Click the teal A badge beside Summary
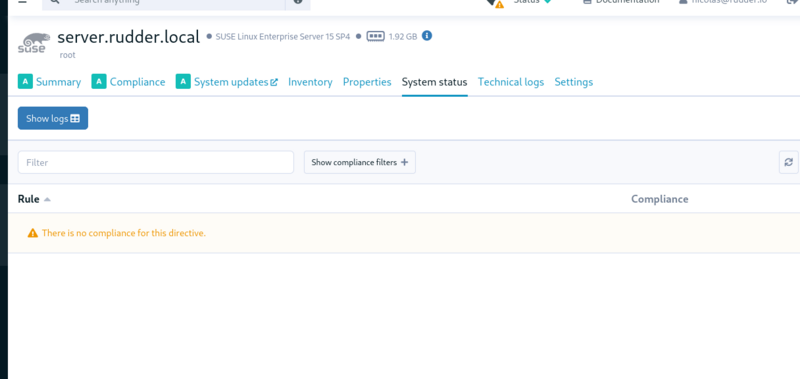The width and height of the screenshot is (800, 379). (x=26, y=81)
